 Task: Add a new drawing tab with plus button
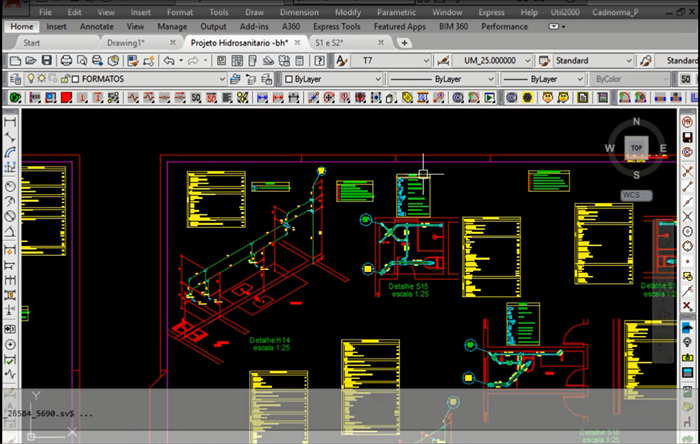[404, 43]
